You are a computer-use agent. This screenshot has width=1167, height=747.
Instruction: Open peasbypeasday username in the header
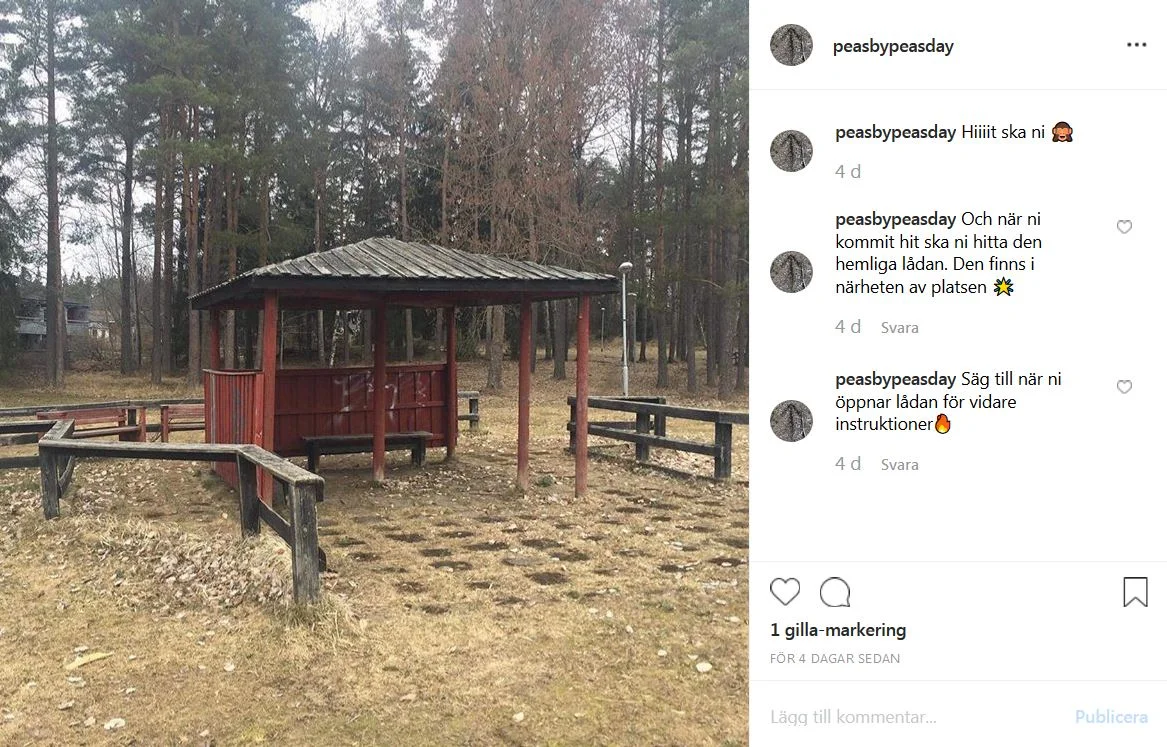coord(893,46)
